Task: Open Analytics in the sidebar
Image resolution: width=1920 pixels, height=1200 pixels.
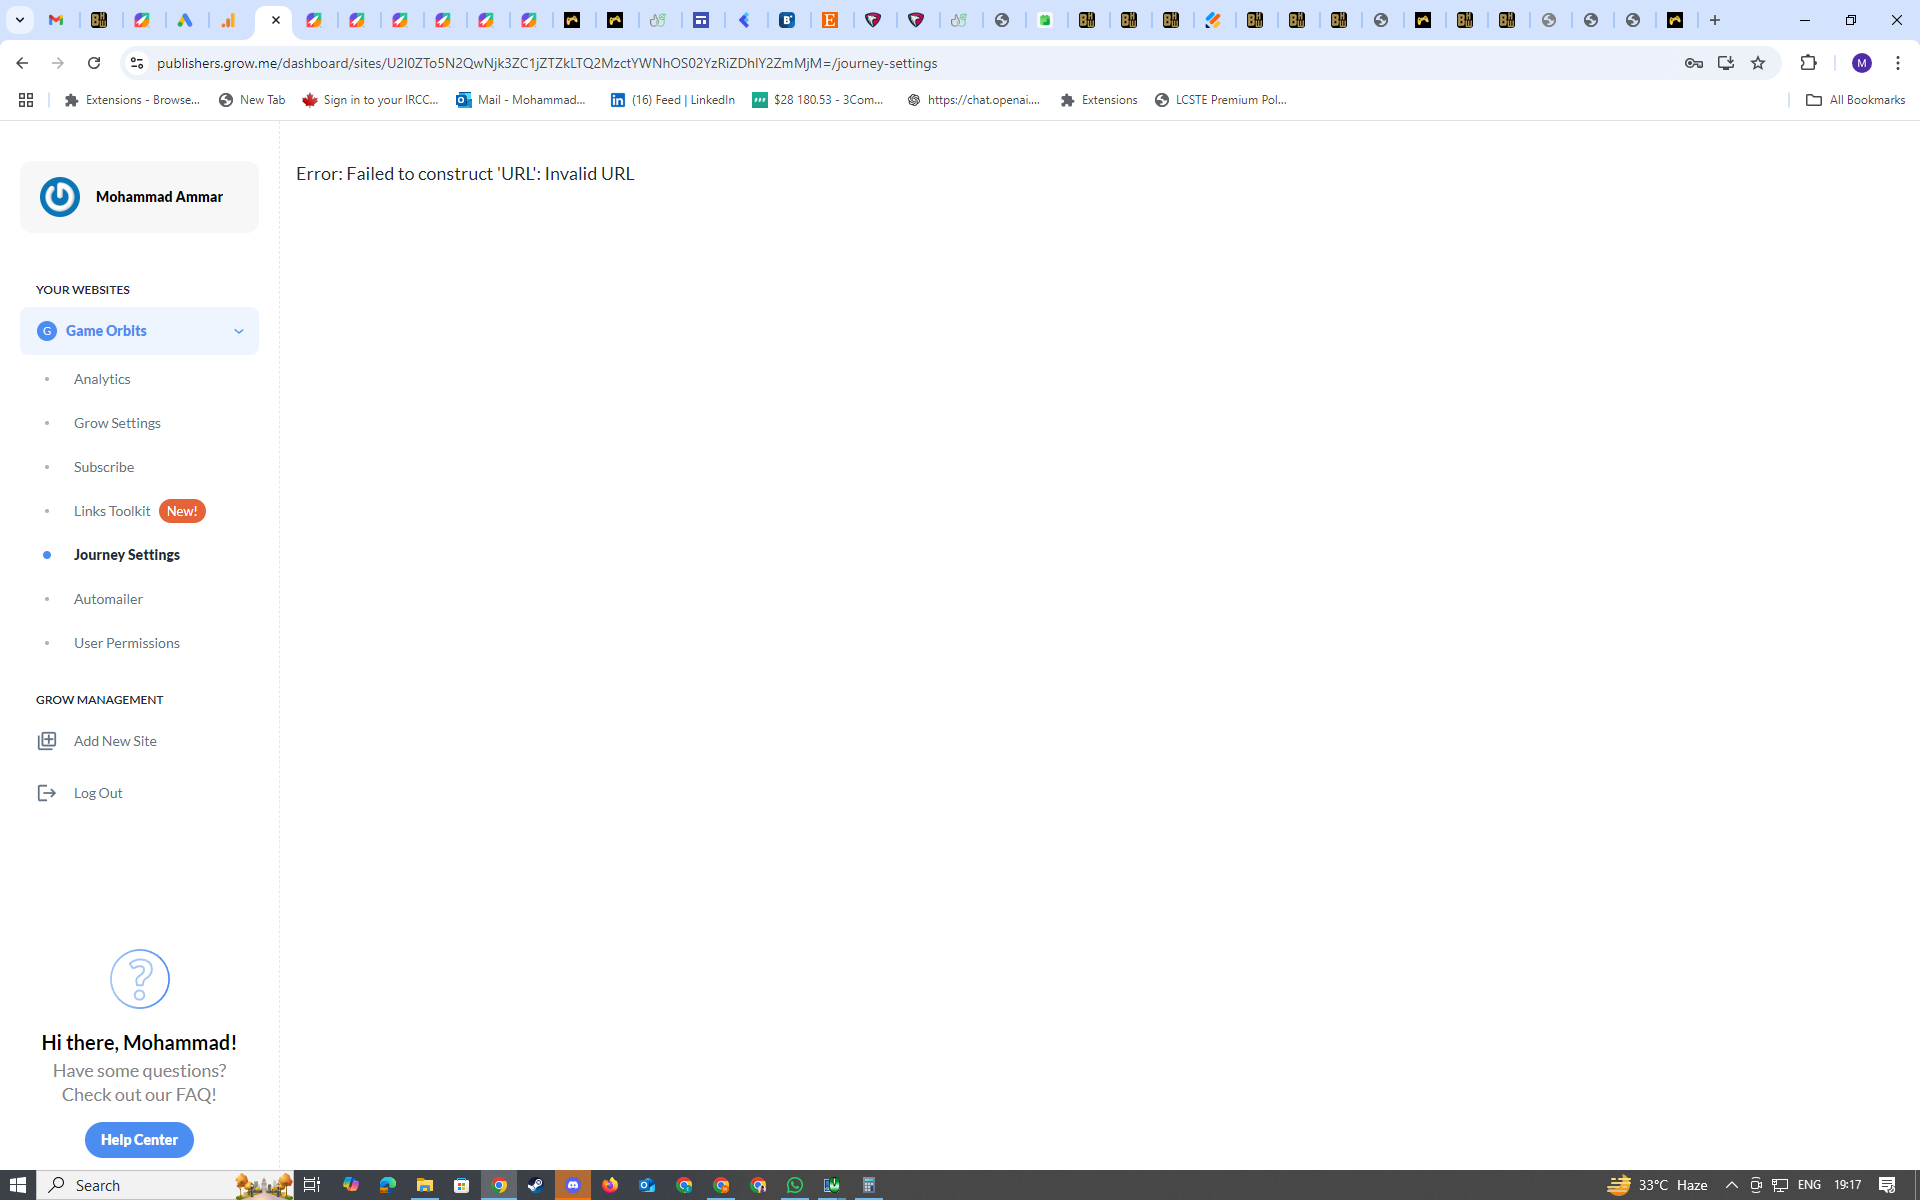Action: (102, 379)
